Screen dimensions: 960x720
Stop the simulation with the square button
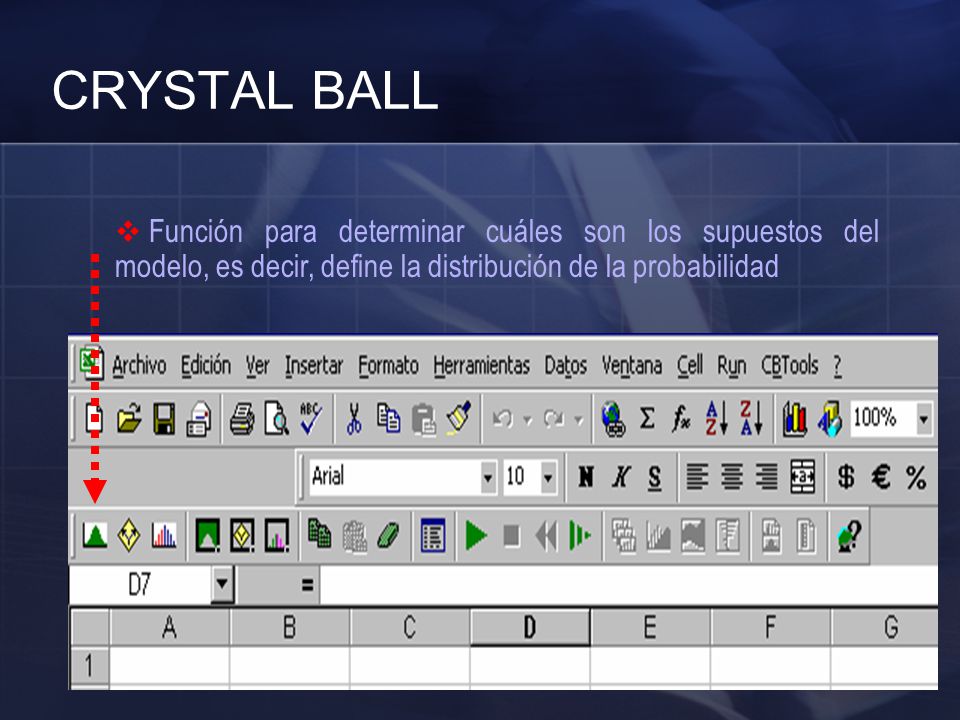511,536
